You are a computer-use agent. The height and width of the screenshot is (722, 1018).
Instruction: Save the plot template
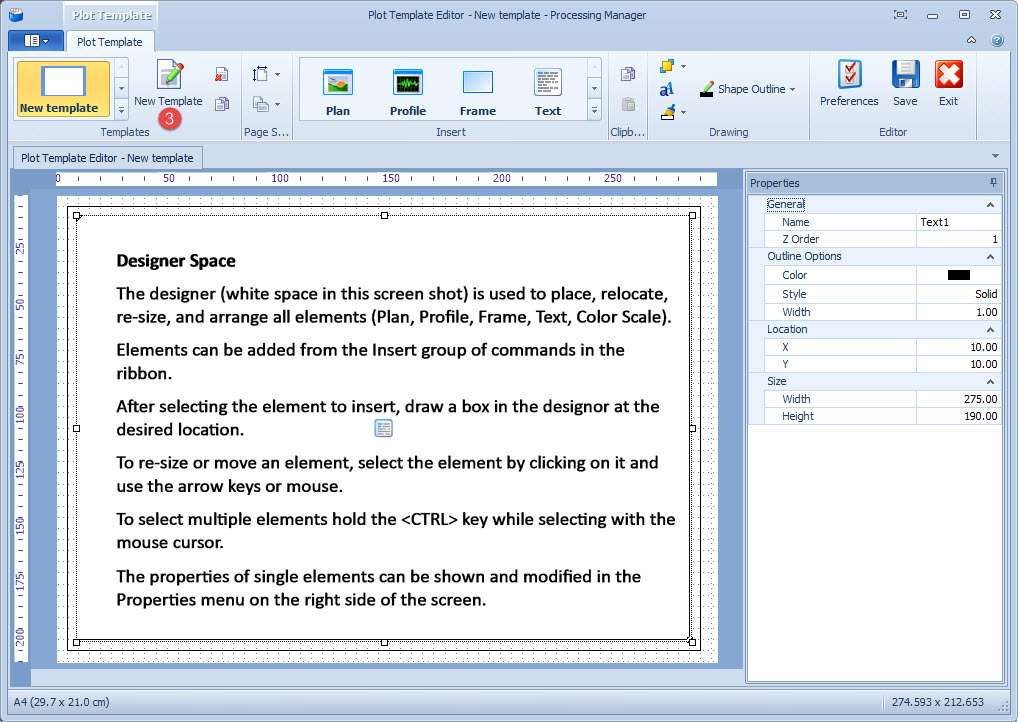tap(905, 83)
